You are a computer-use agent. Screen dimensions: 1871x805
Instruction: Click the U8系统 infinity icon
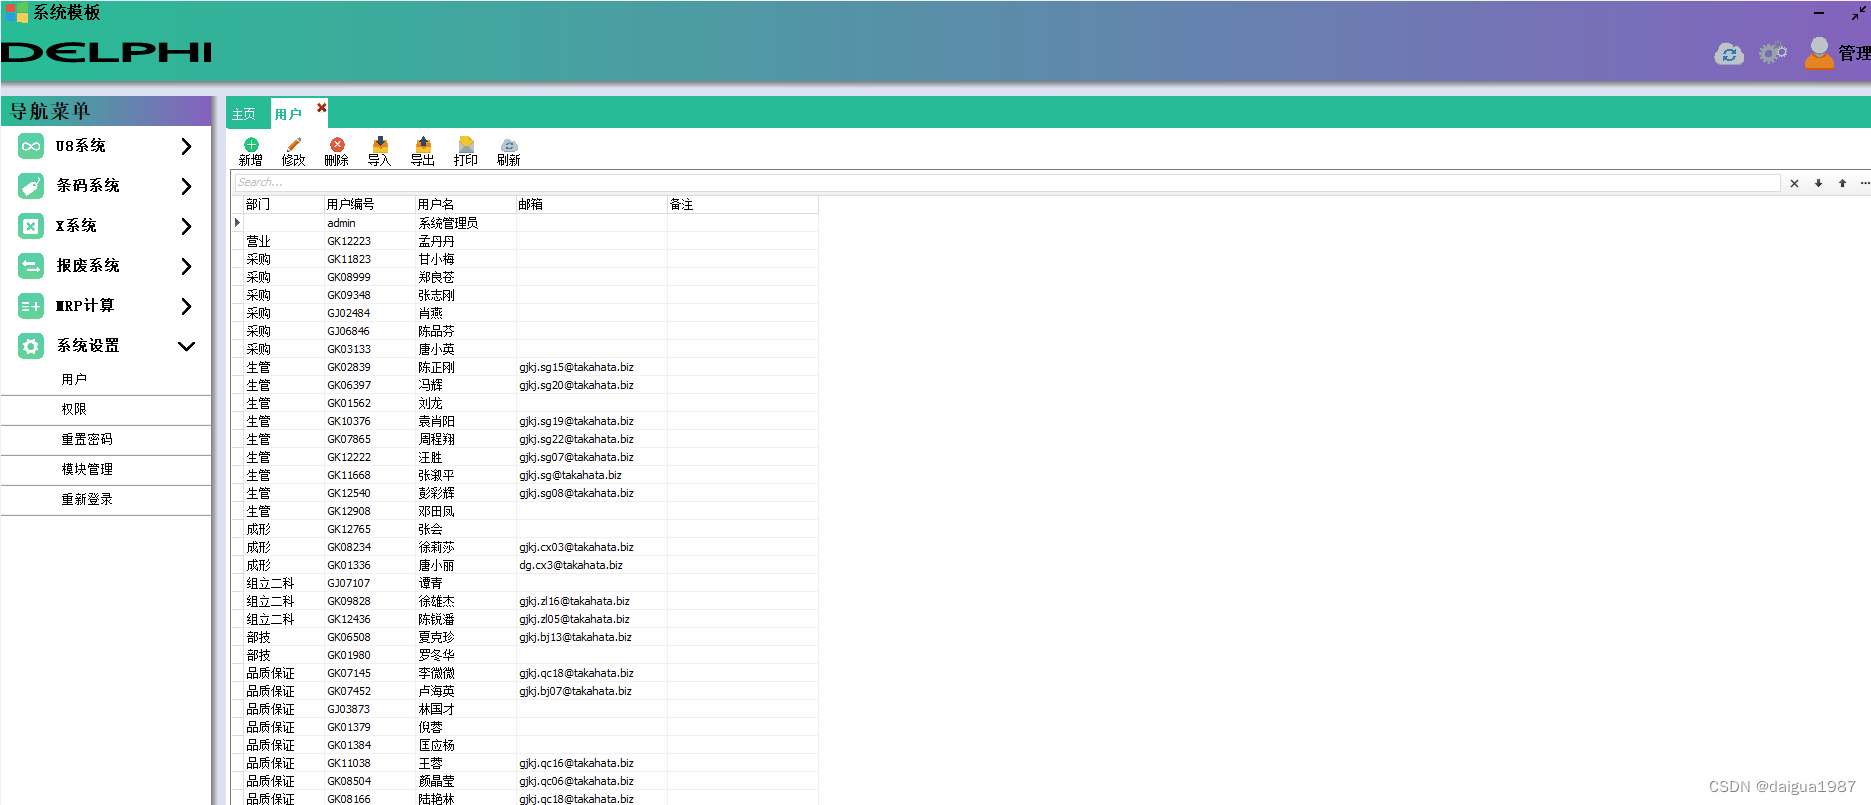click(x=31, y=146)
